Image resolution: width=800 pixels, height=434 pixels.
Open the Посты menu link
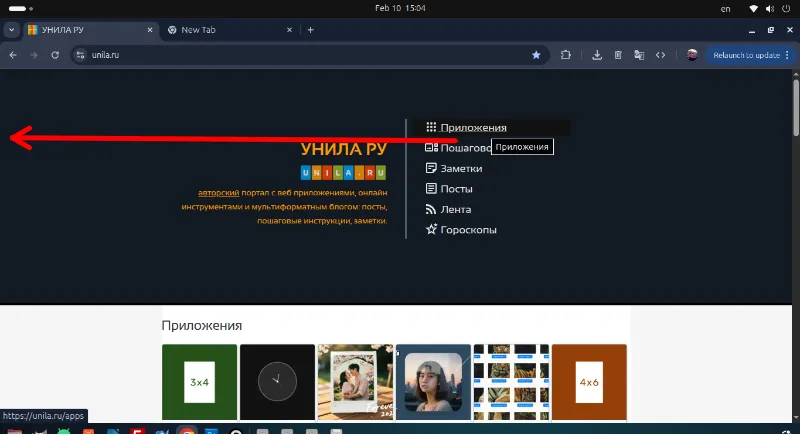(x=456, y=189)
